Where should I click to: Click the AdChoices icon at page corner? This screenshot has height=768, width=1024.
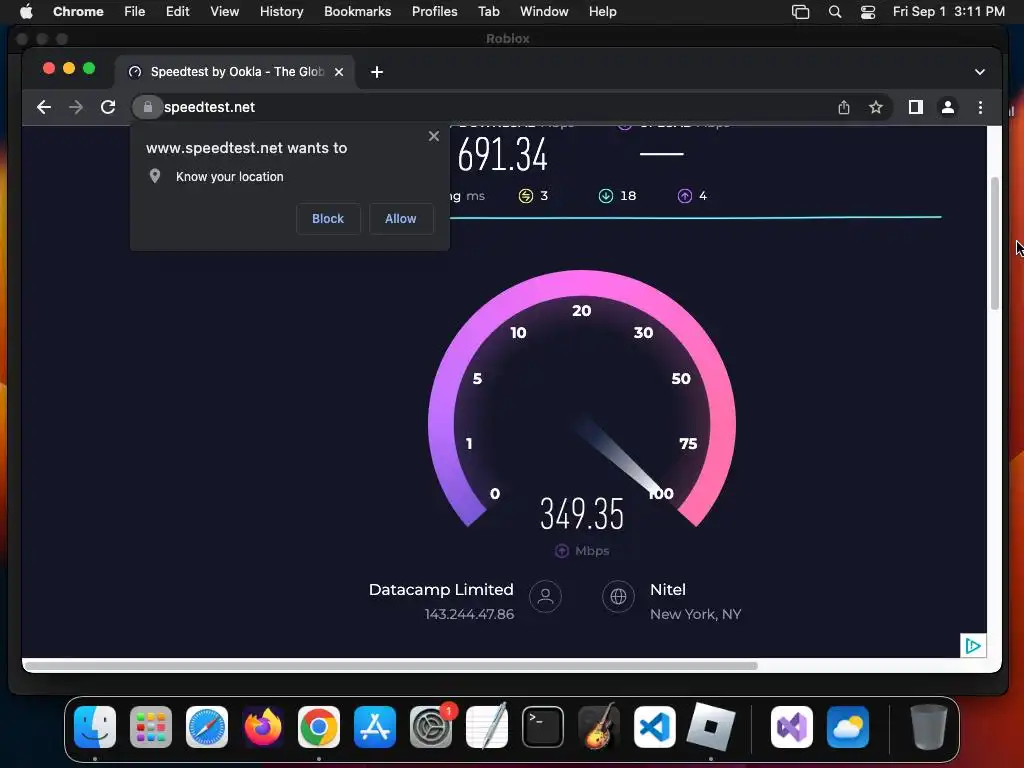[x=973, y=646]
